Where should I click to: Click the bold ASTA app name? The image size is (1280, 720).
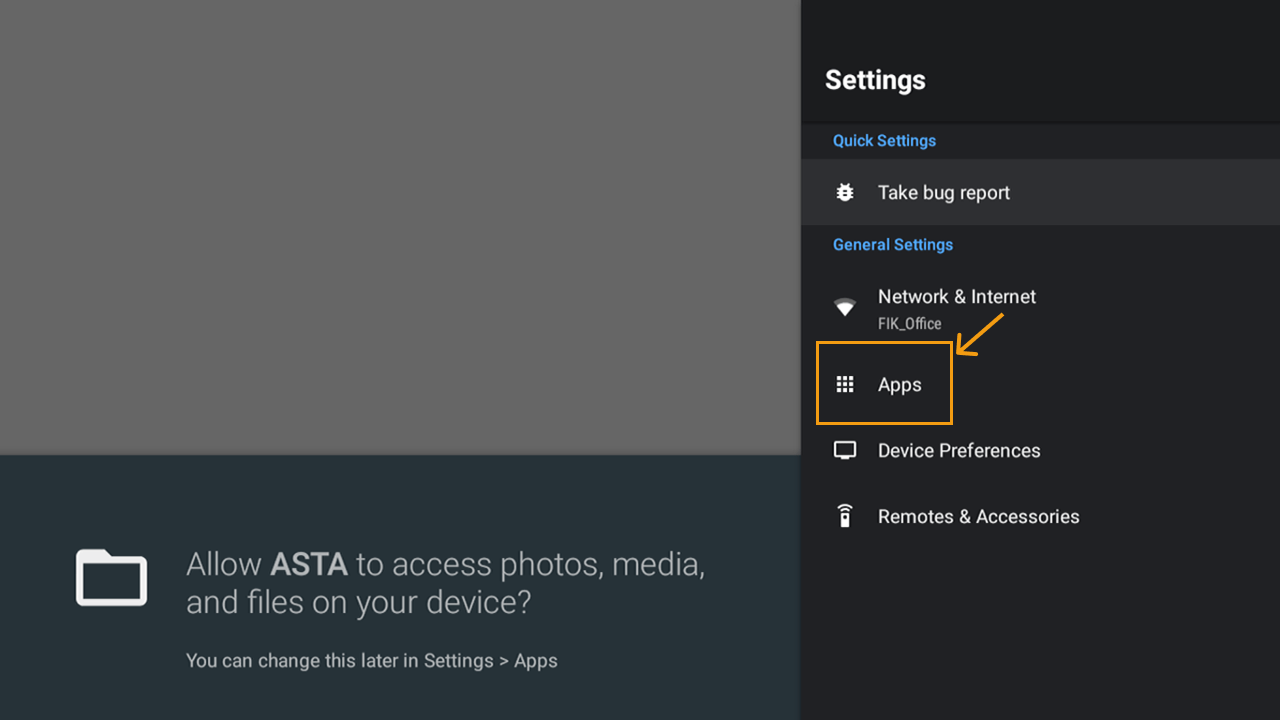(x=308, y=565)
